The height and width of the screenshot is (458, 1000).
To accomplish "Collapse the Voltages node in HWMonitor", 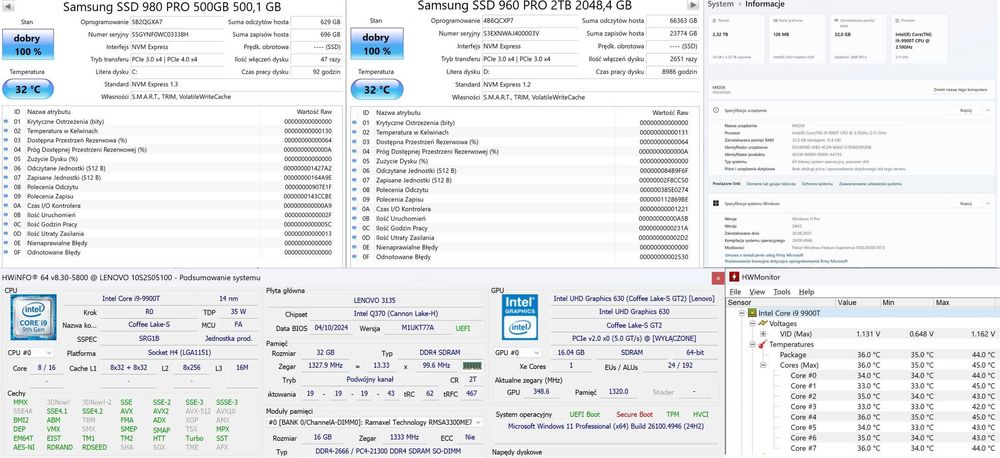I will 753,323.
